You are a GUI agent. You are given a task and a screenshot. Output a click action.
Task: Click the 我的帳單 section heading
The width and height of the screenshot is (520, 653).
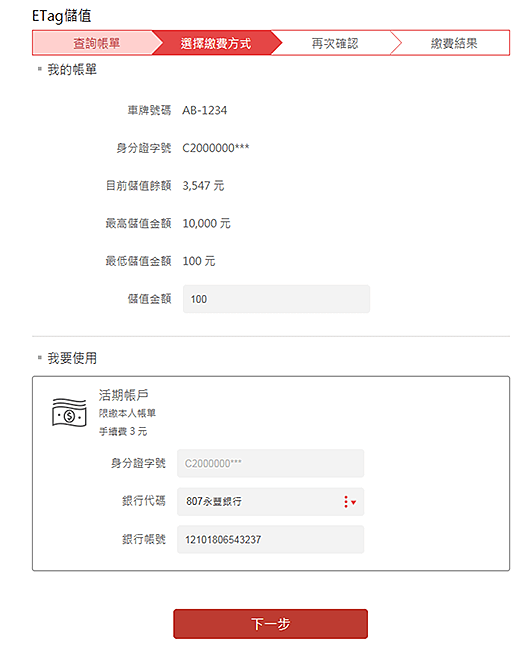72,69
